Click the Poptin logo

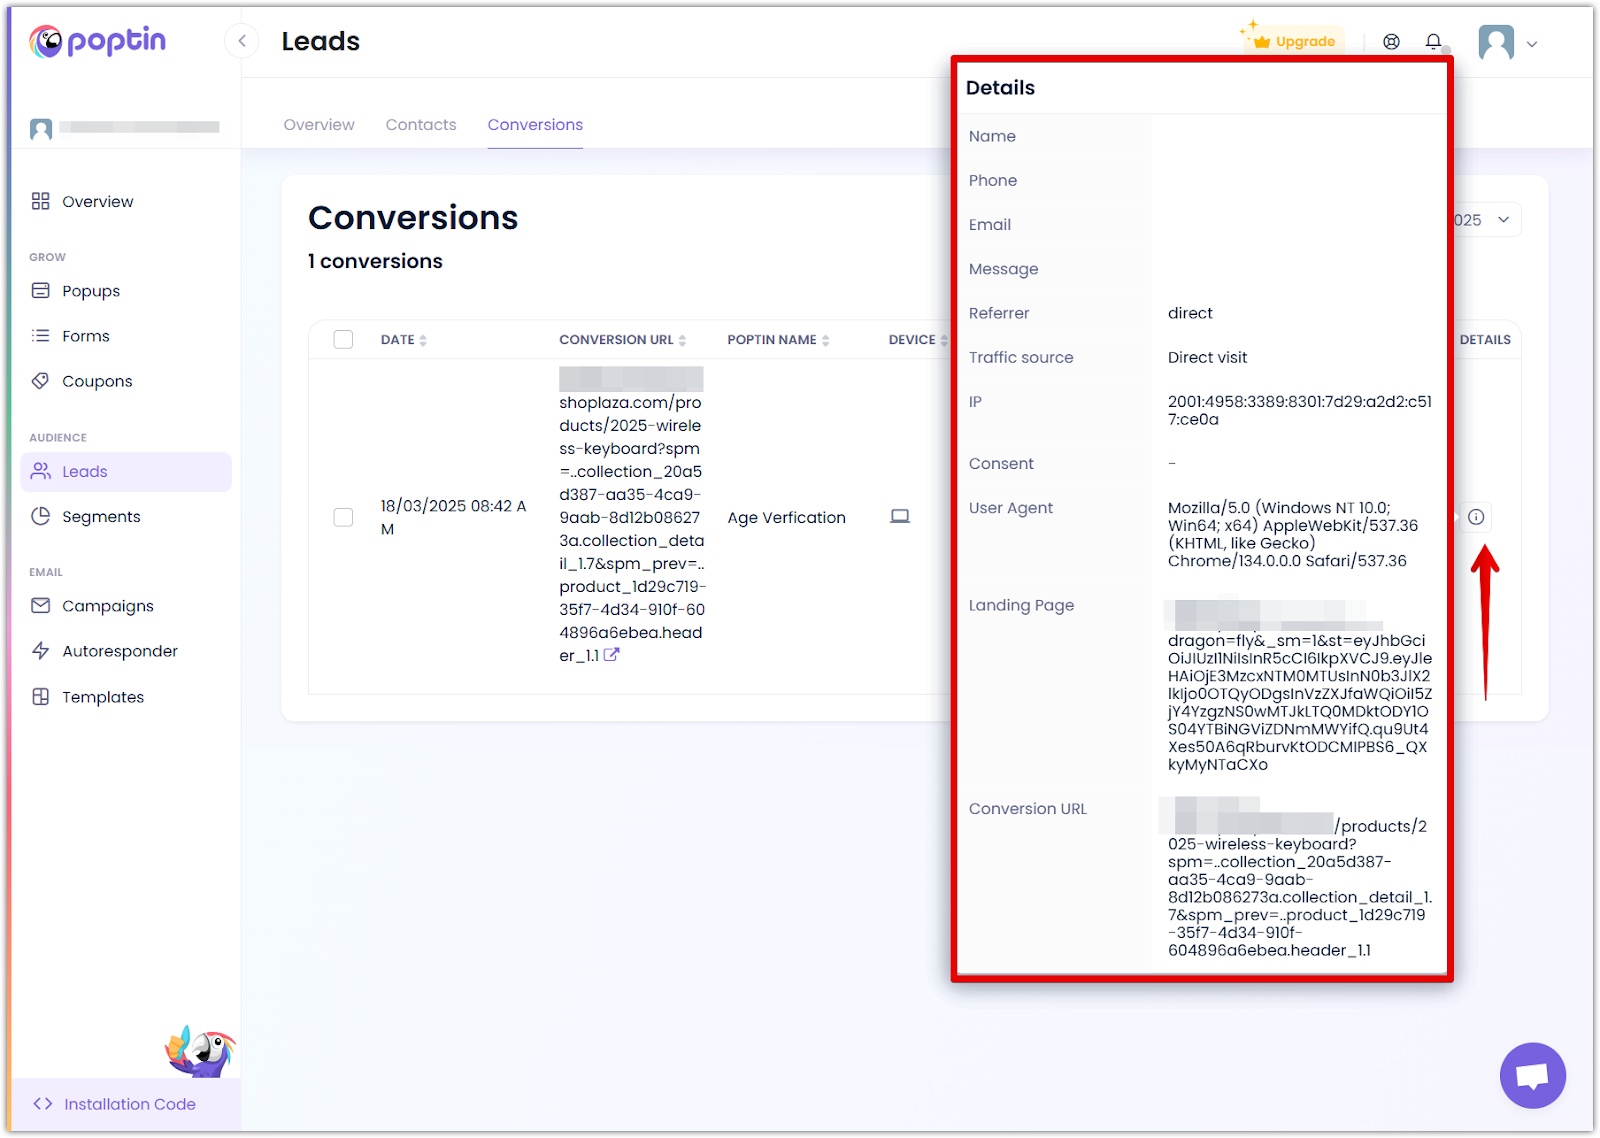tap(98, 41)
